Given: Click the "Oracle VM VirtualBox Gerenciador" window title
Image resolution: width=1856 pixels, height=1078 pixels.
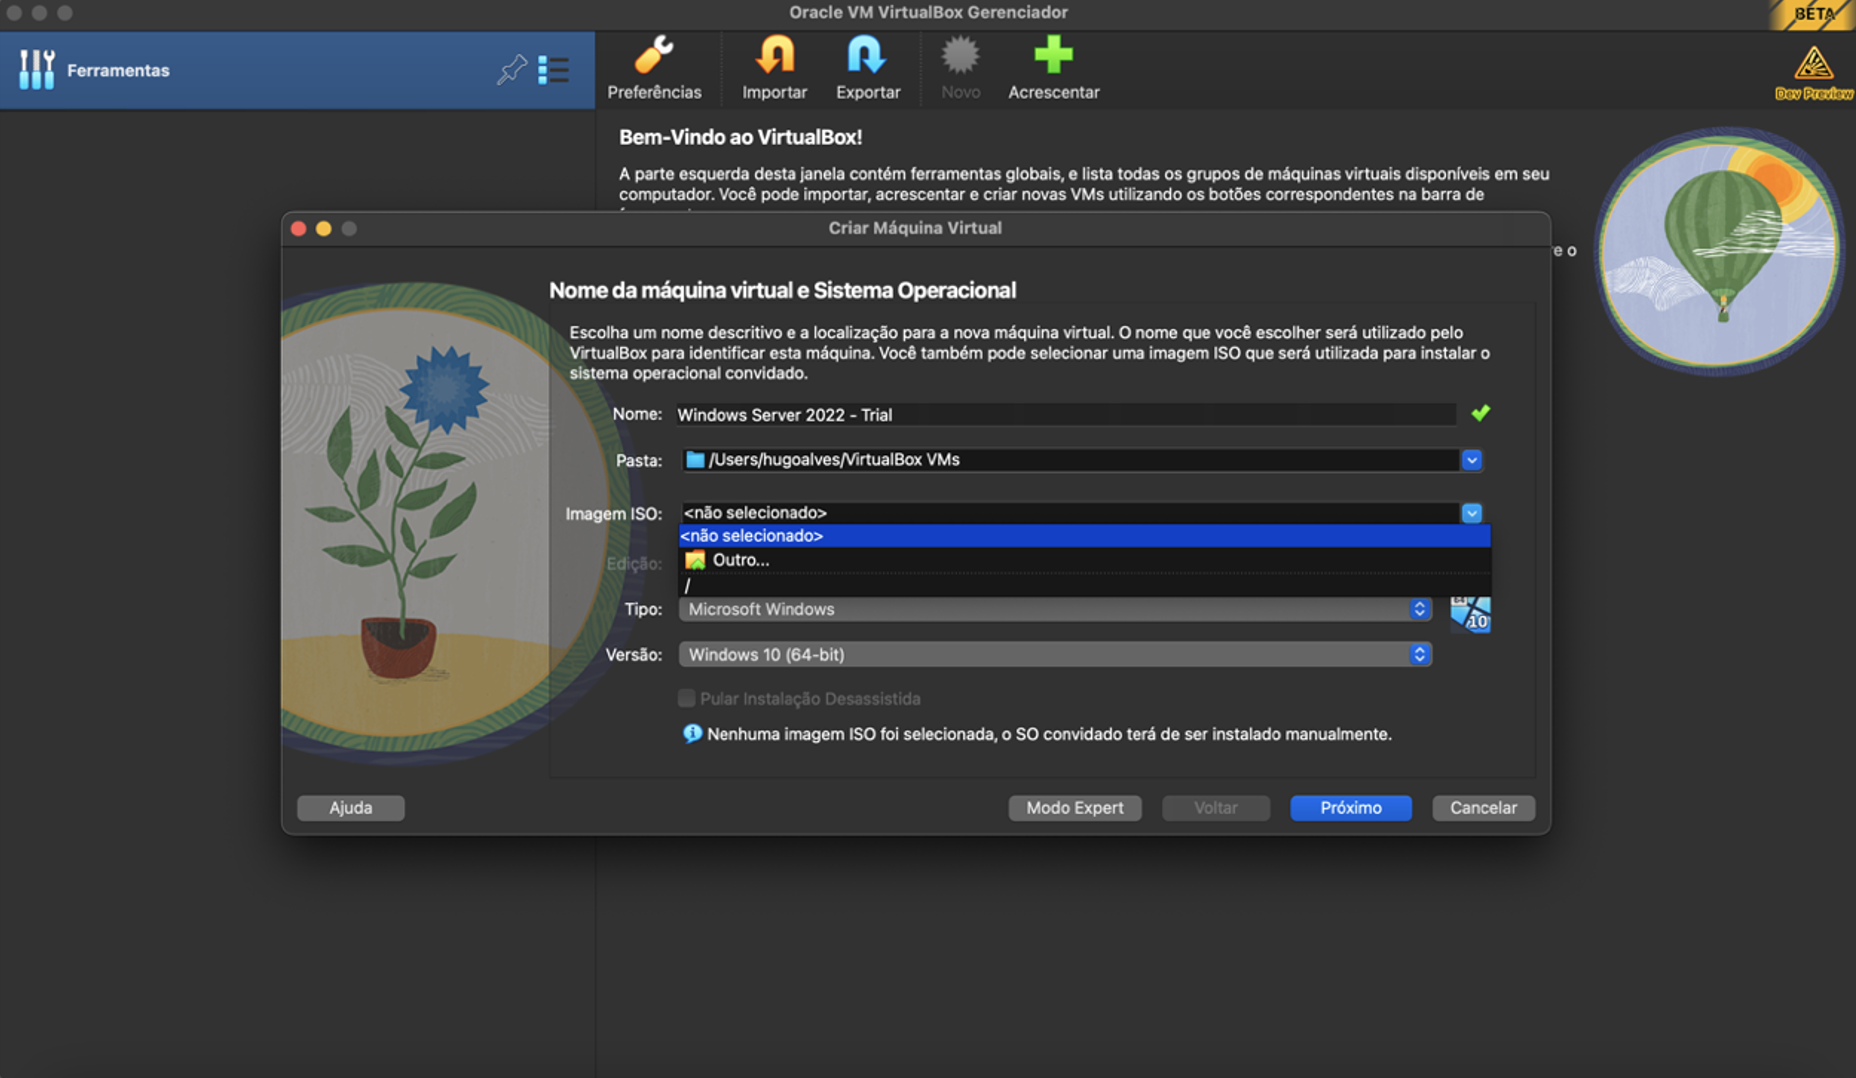Looking at the screenshot, I should pyautogui.click(x=928, y=12).
